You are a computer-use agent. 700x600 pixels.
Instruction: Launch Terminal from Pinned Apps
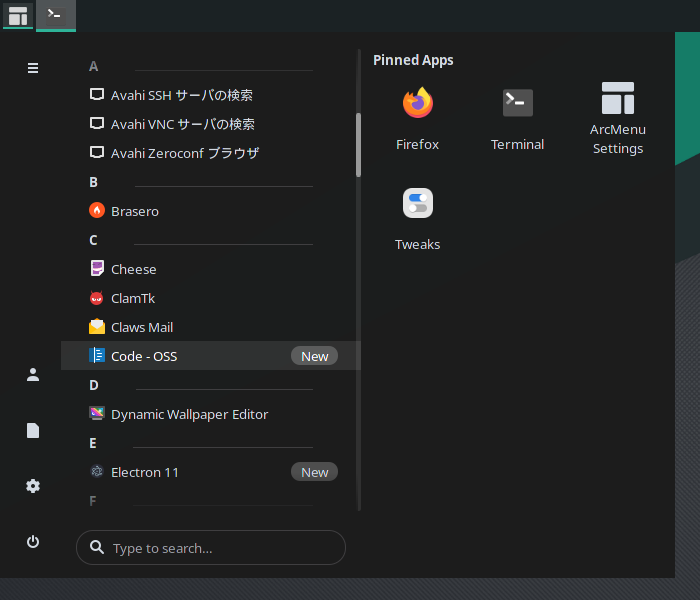click(517, 119)
